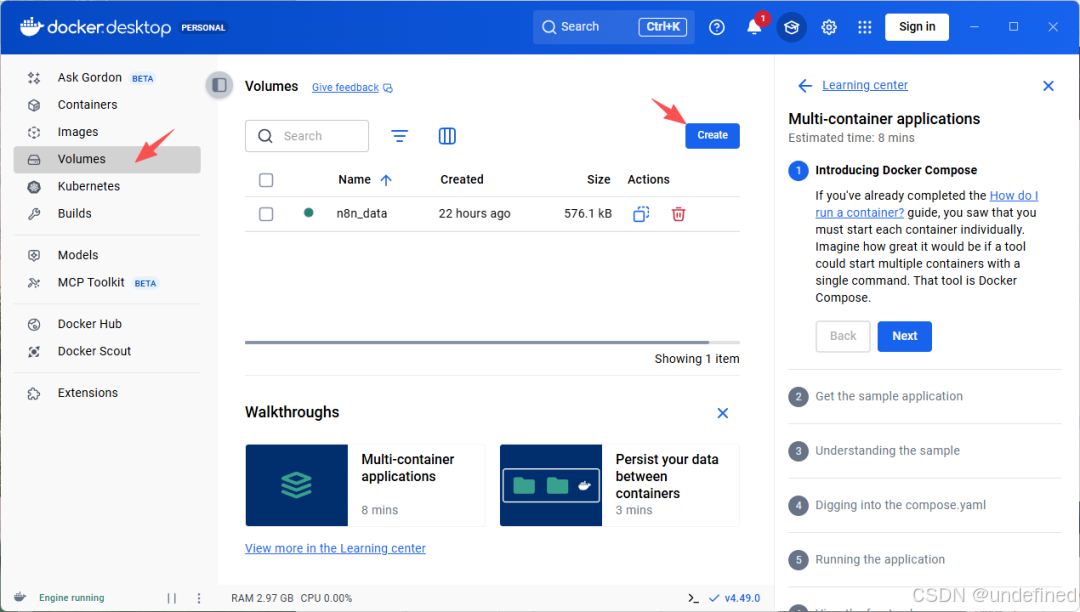Go to Containers in the sidebar
This screenshot has width=1080, height=612.
coord(107,105)
